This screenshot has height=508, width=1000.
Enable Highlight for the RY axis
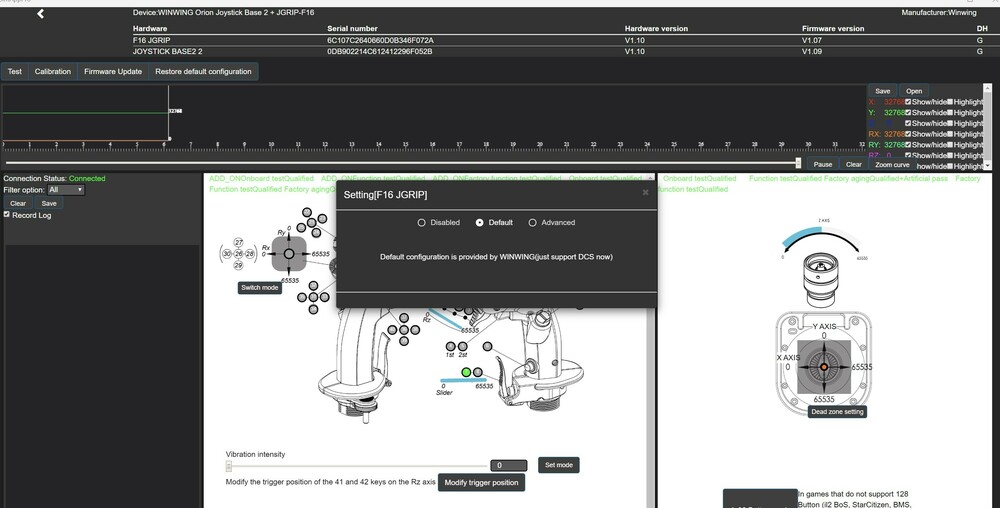coord(950,145)
